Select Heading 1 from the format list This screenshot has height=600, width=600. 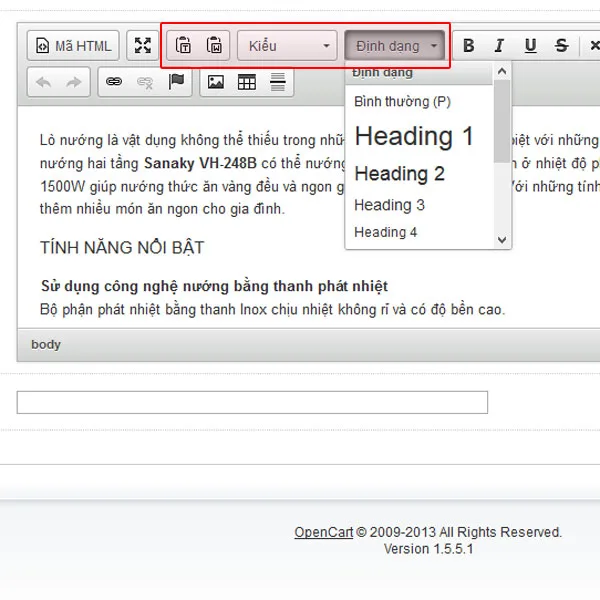click(x=414, y=137)
